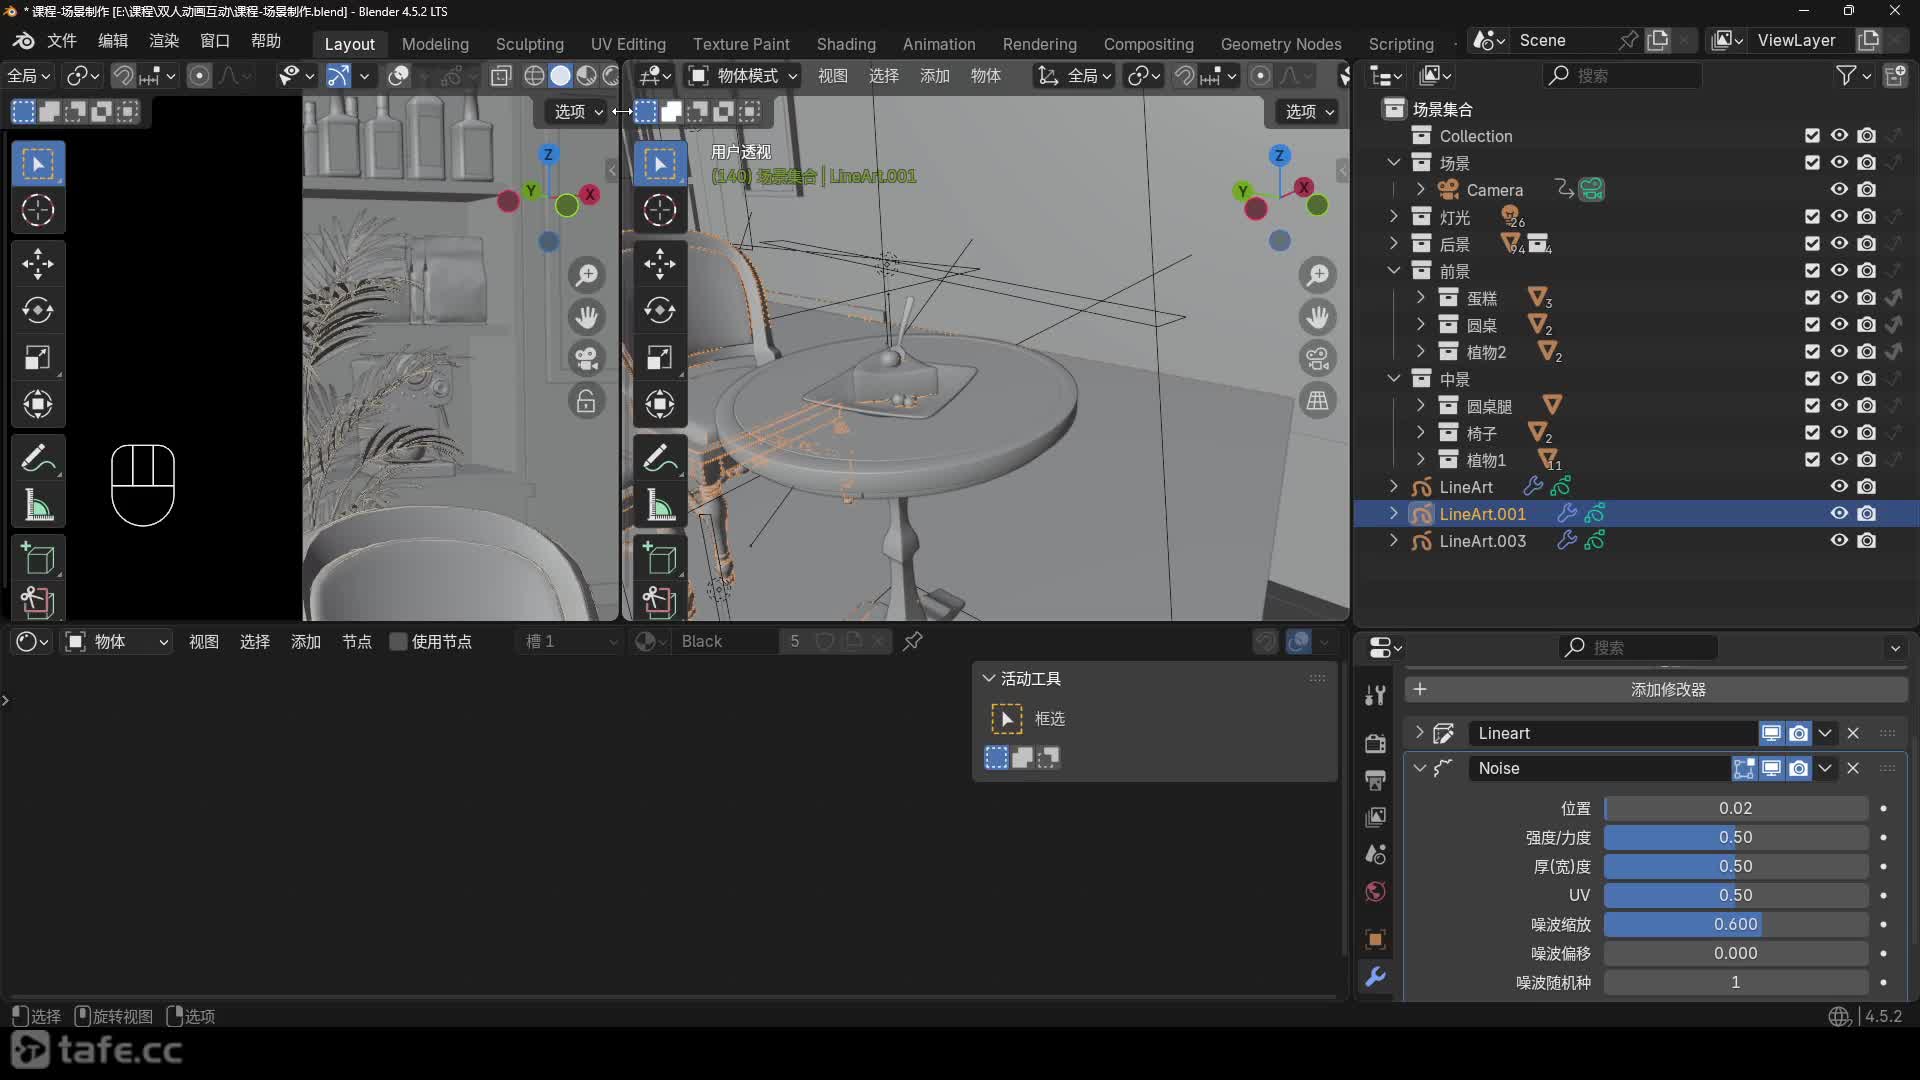Expand the LineArt.003 tree item
The height and width of the screenshot is (1080, 1920).
1394,541
